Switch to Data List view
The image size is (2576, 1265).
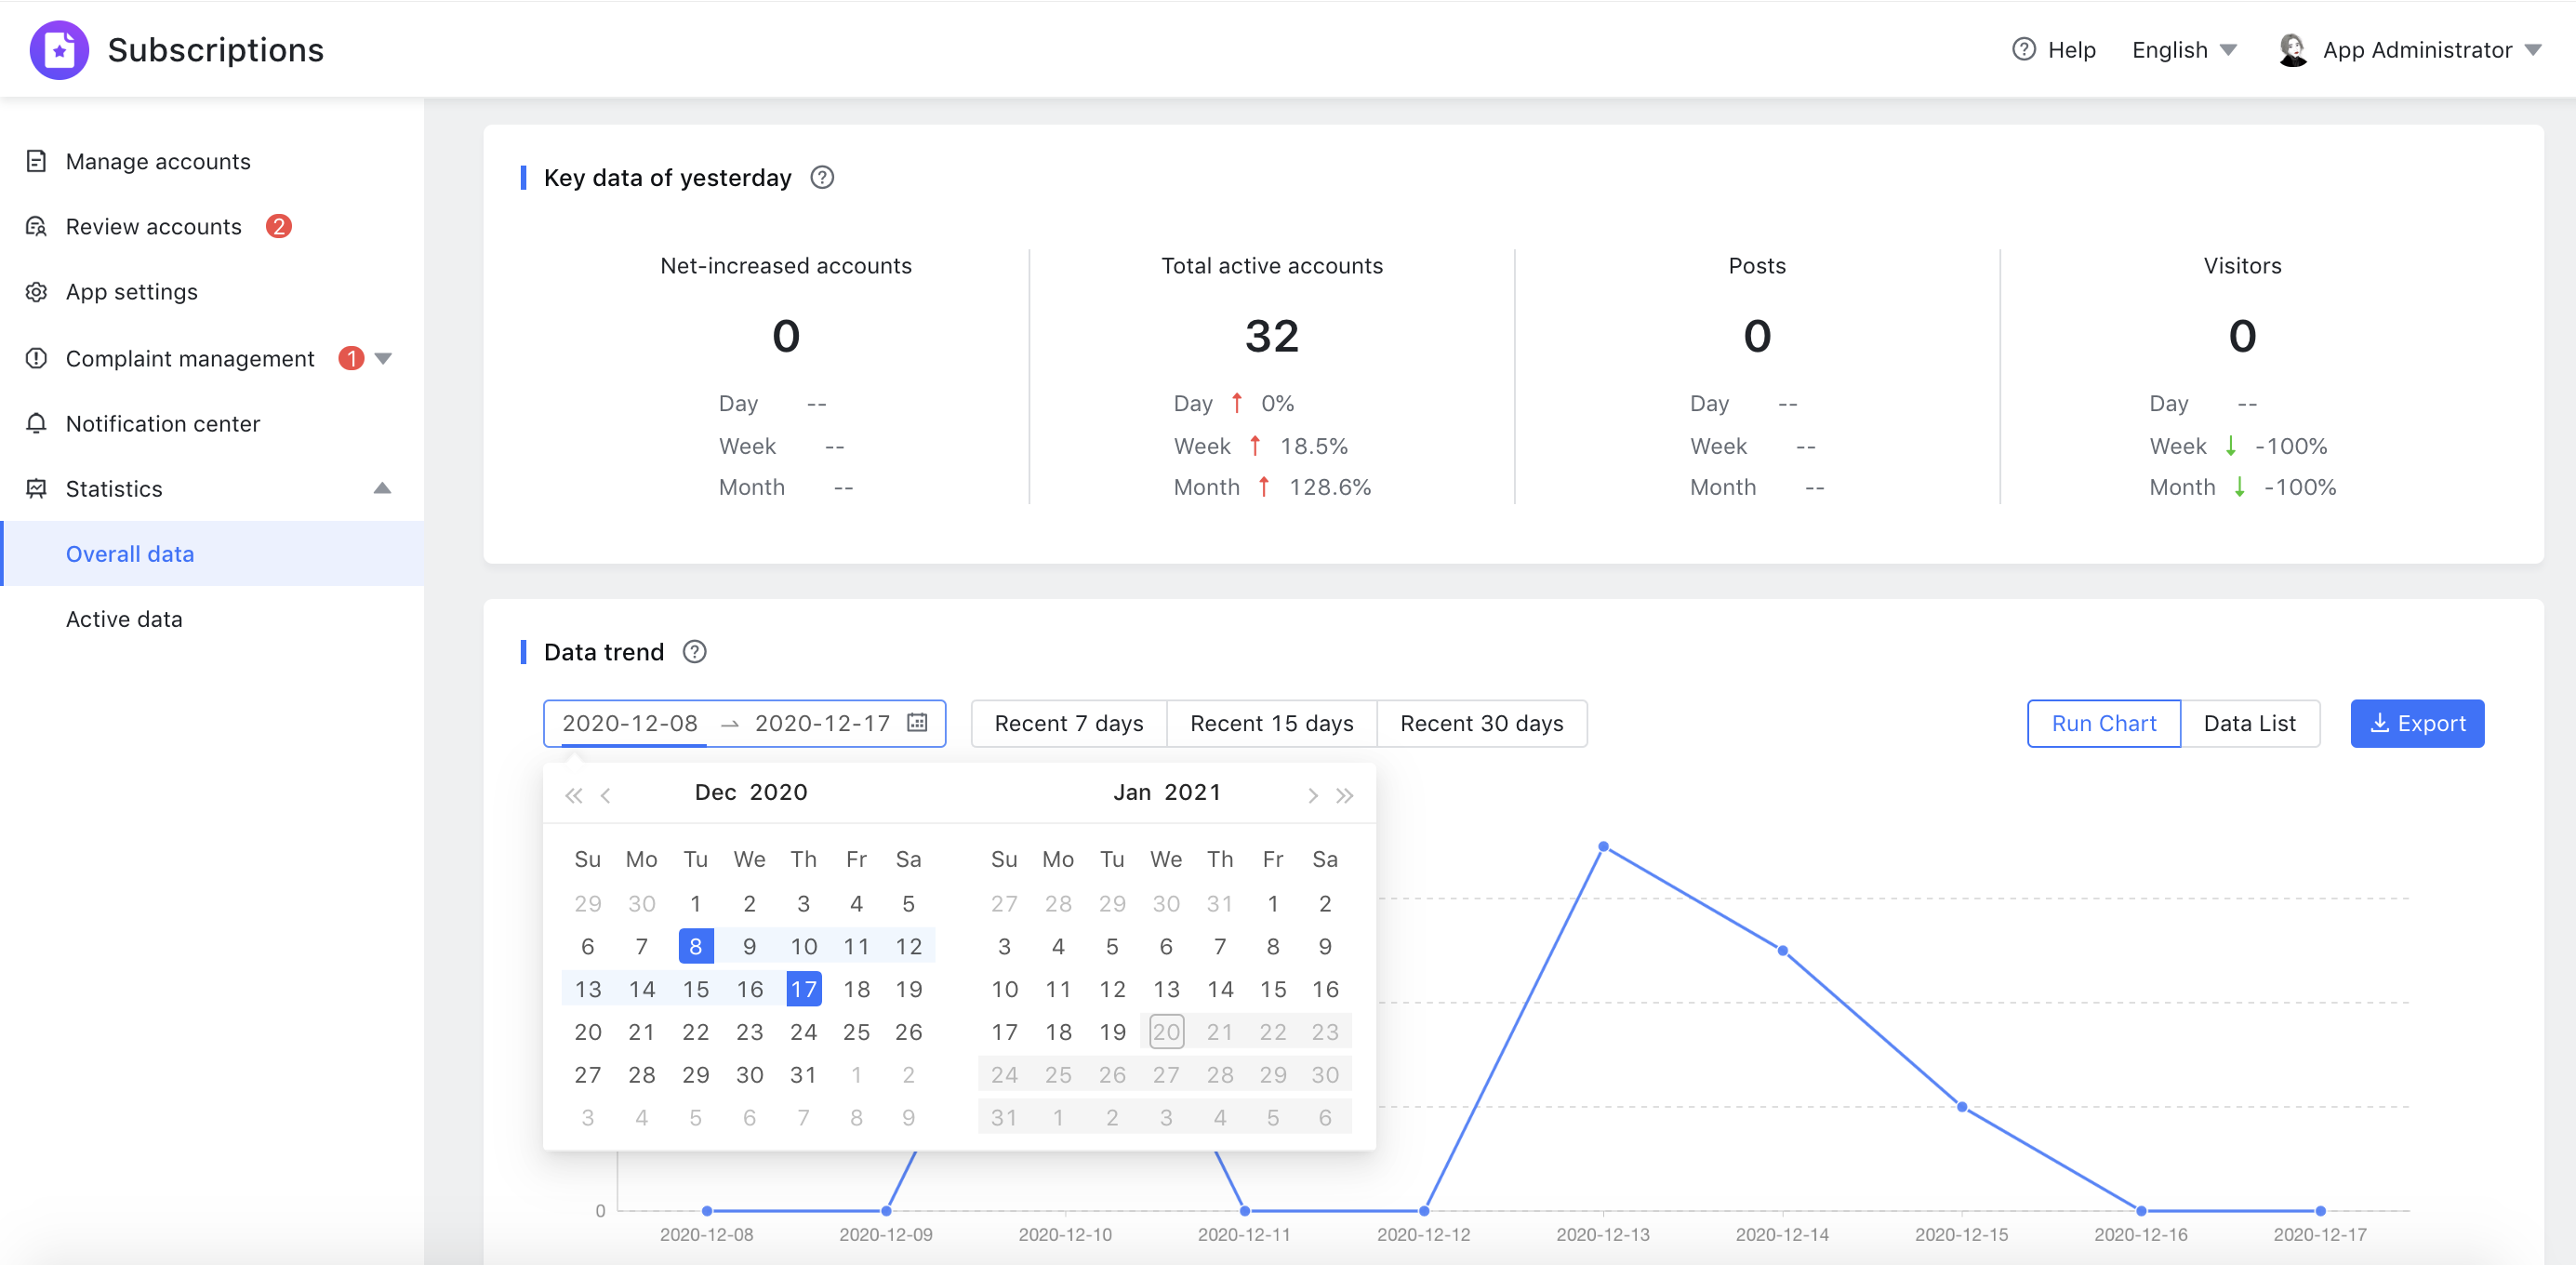coord(2250,723)
